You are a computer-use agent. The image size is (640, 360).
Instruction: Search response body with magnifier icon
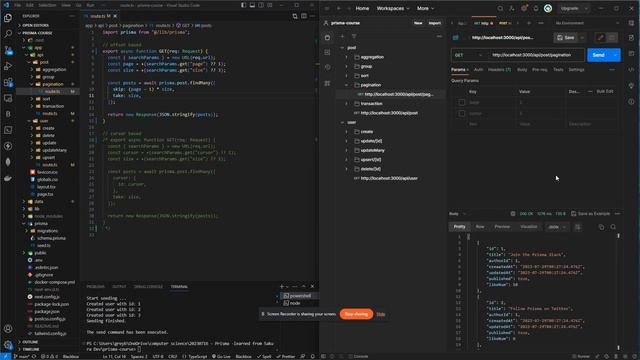(613, 227)
